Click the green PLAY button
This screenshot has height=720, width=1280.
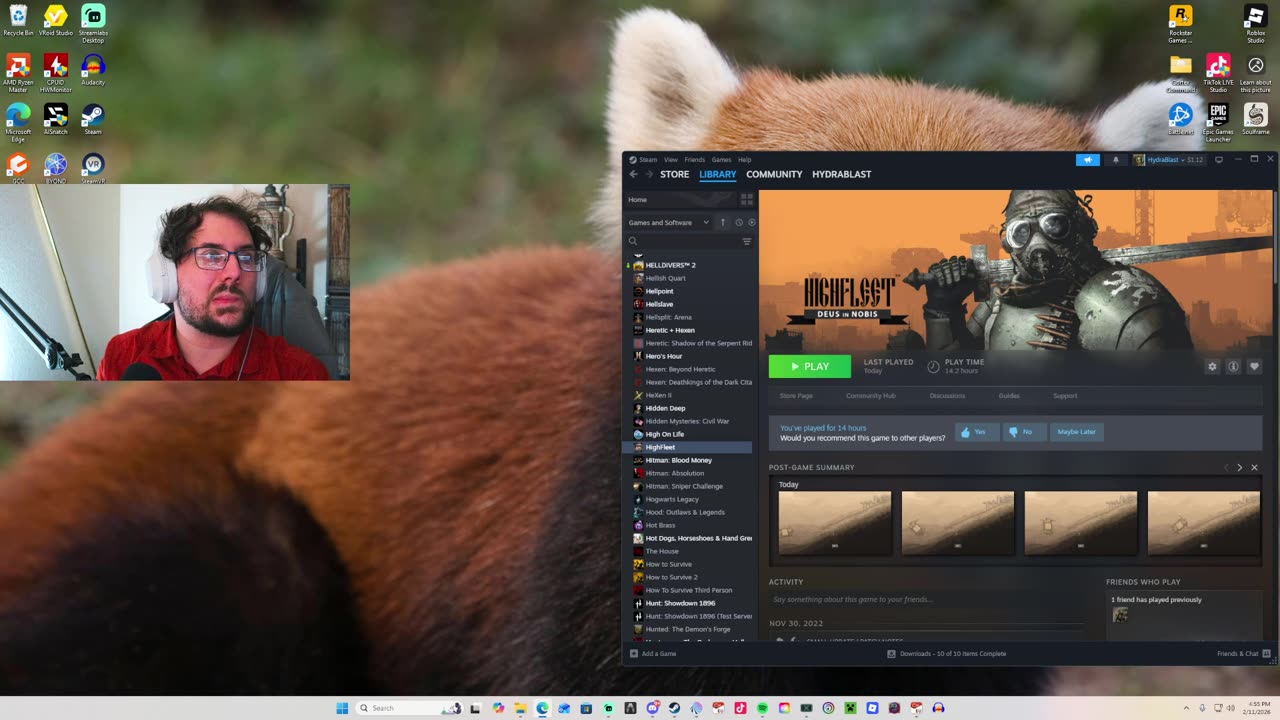click(x=810, y=367)
